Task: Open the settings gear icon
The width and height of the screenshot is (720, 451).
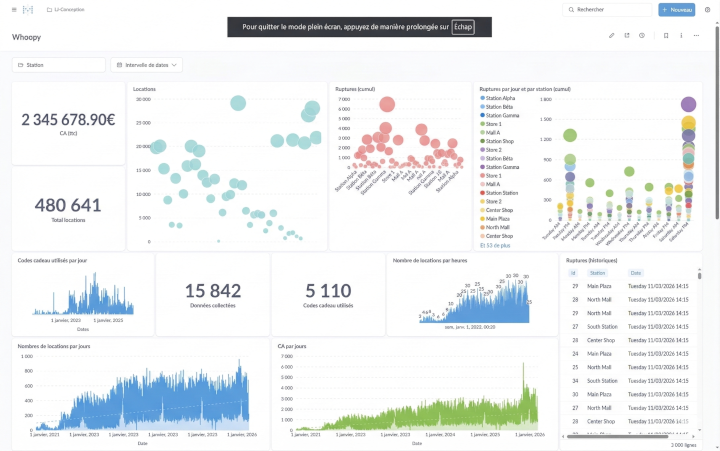Action: [x=707, y=10]
